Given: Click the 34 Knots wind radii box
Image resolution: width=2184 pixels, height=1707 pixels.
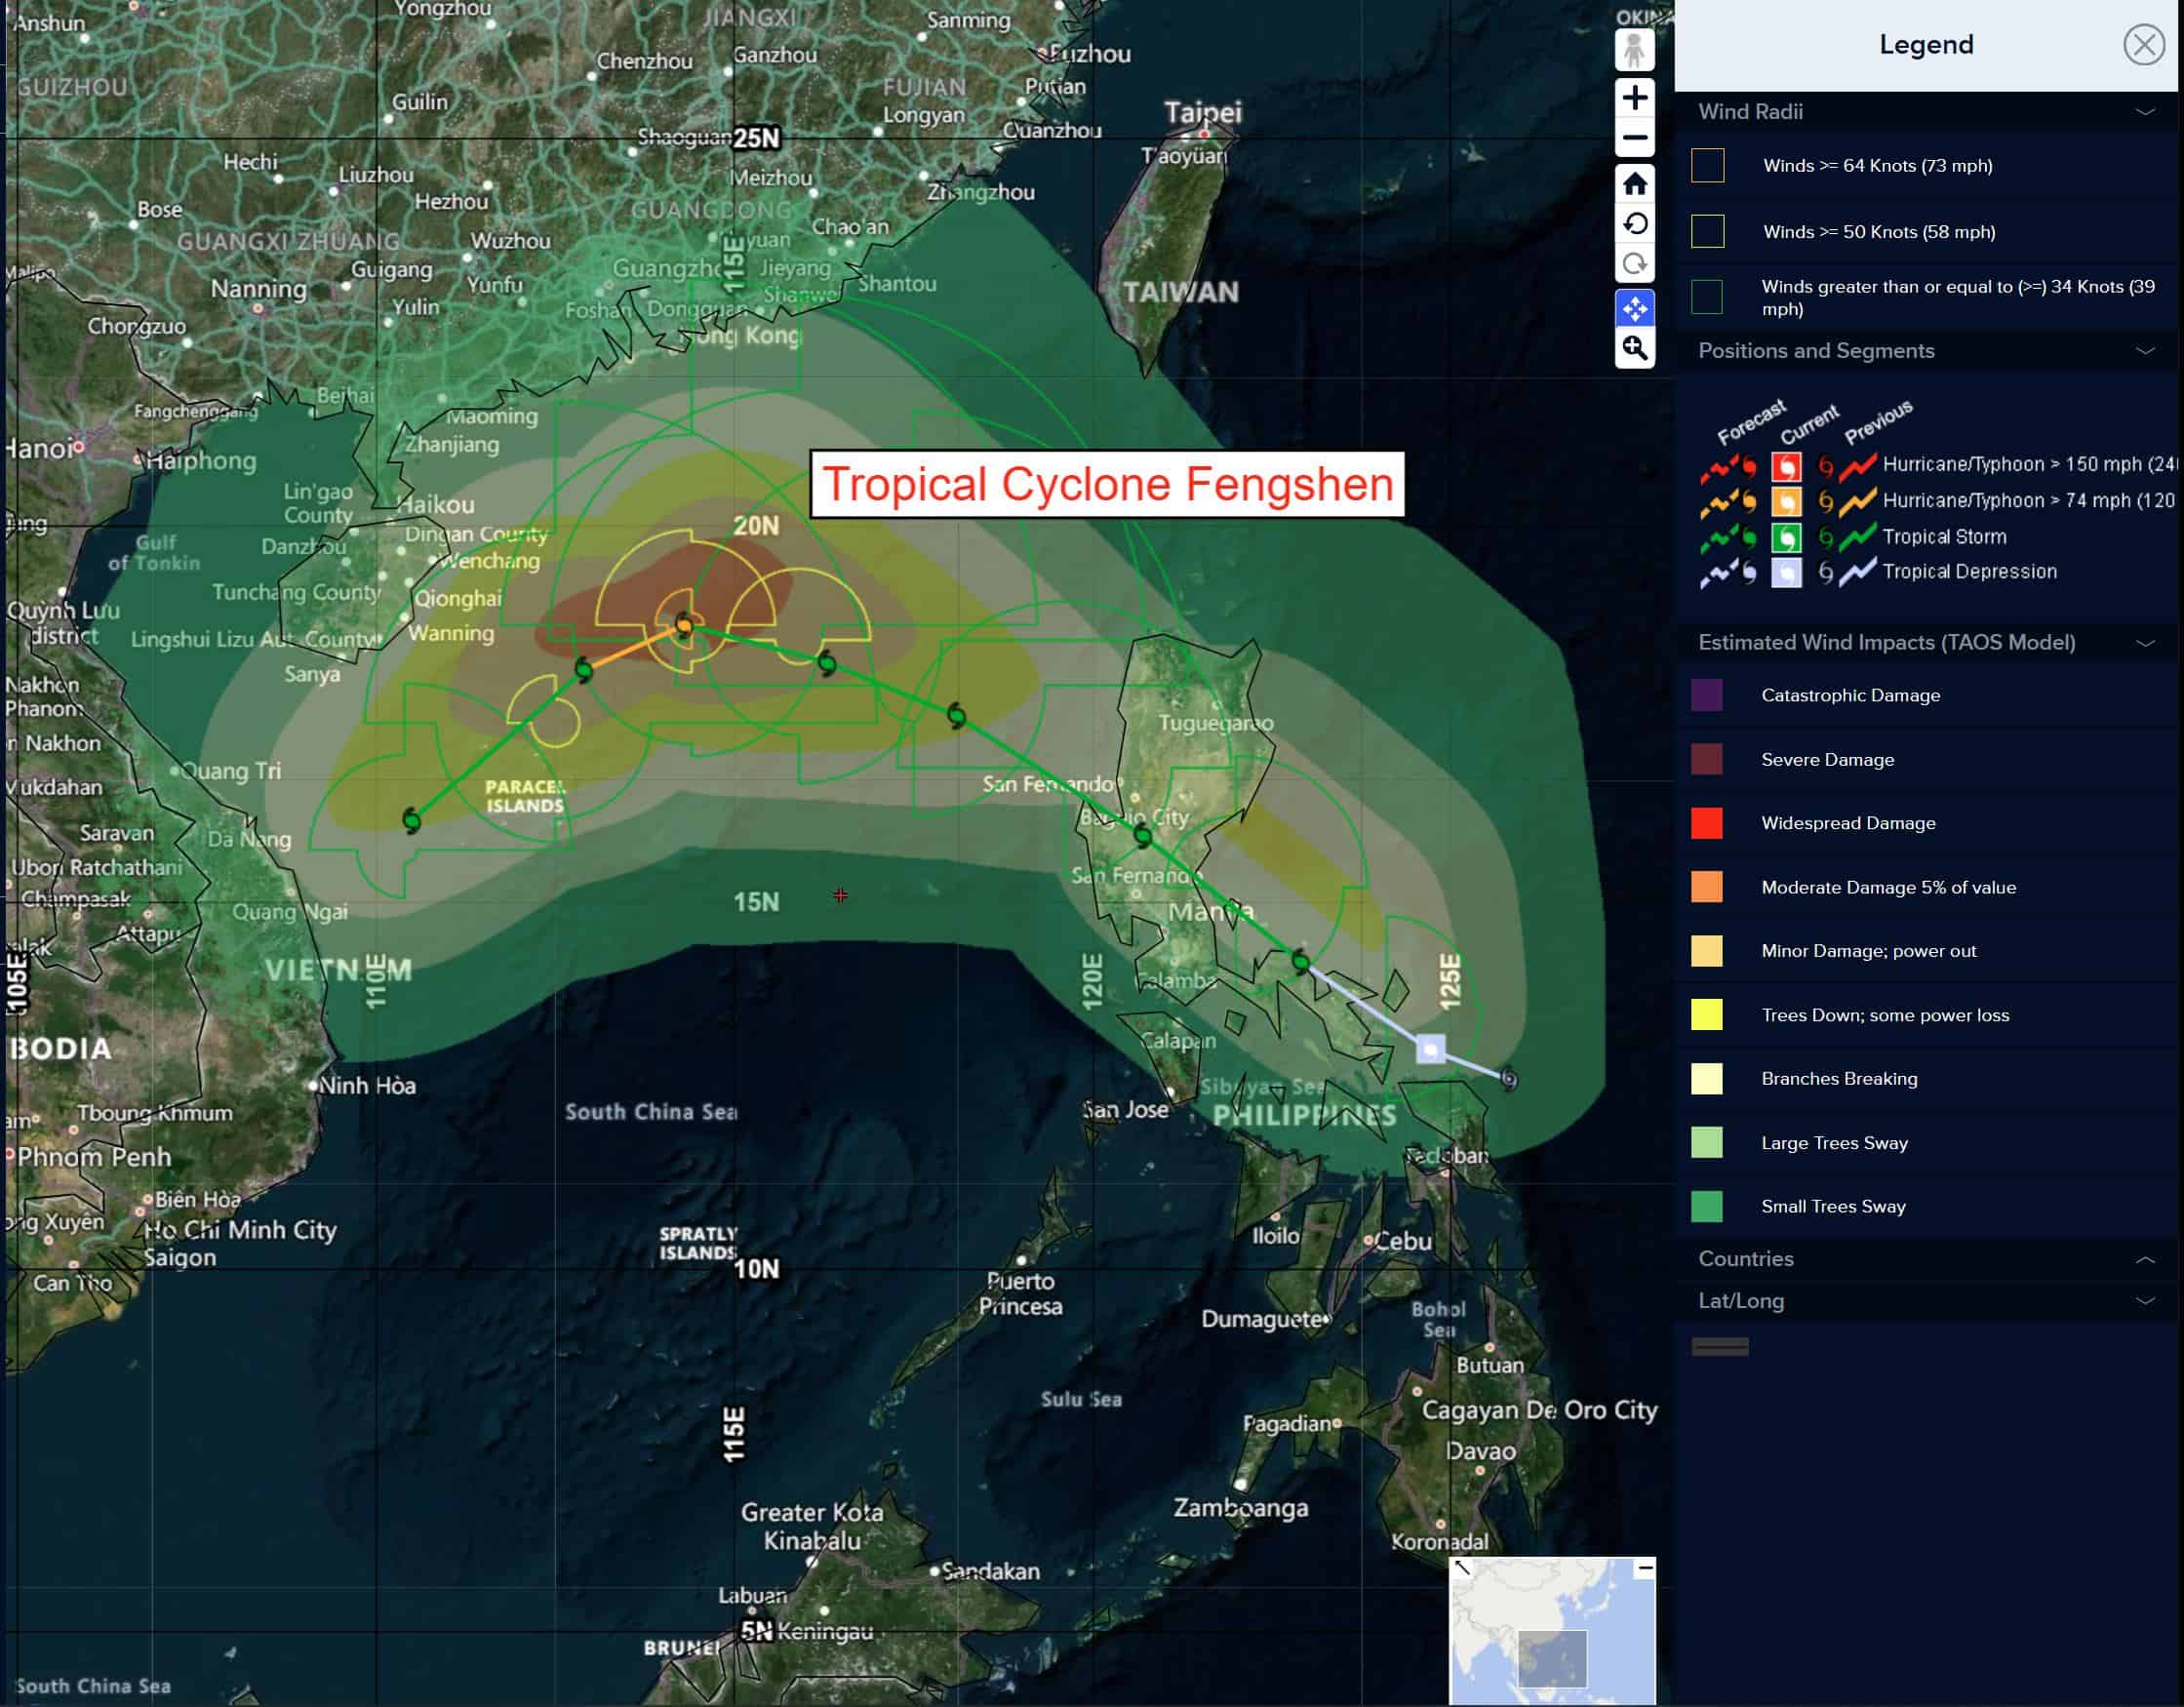Looking at the screenshot, I should [1707, 297].
